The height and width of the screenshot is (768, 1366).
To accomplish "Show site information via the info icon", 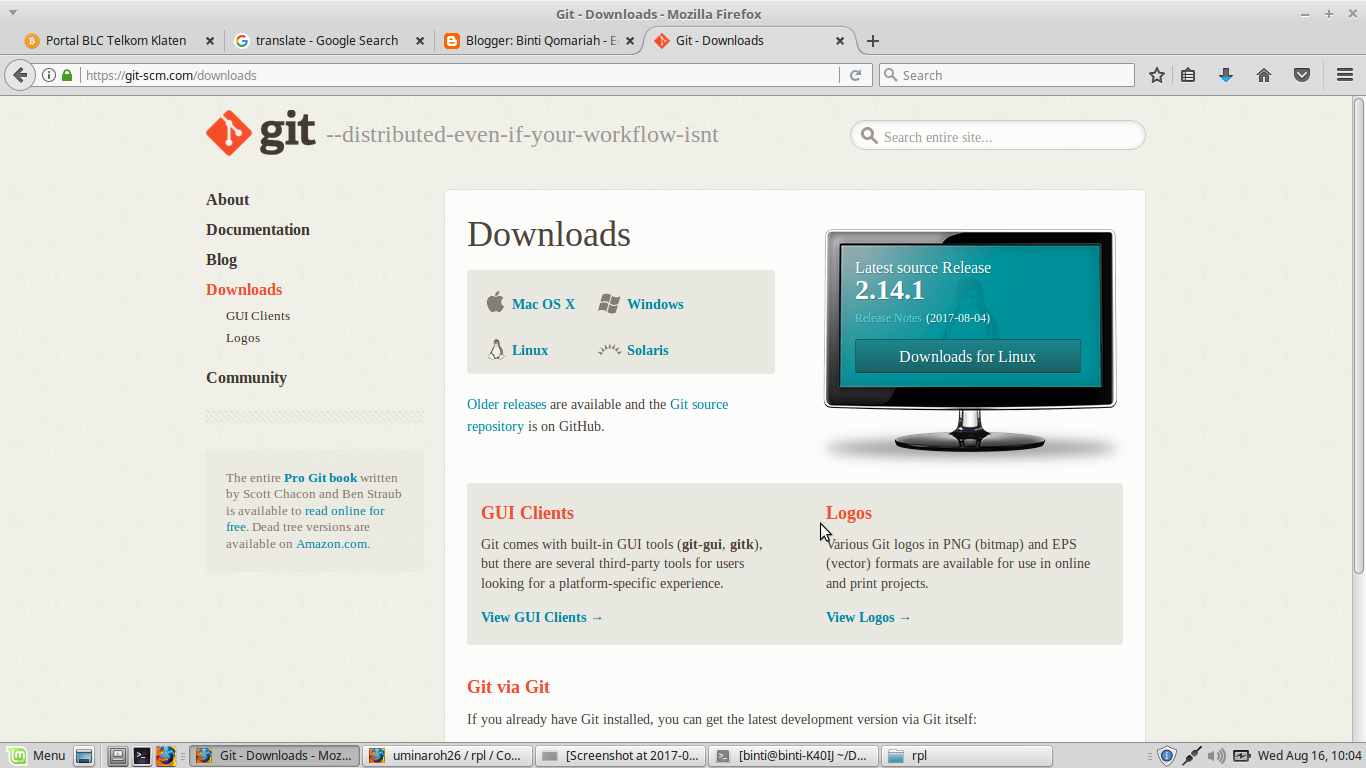I will [48, 75].
